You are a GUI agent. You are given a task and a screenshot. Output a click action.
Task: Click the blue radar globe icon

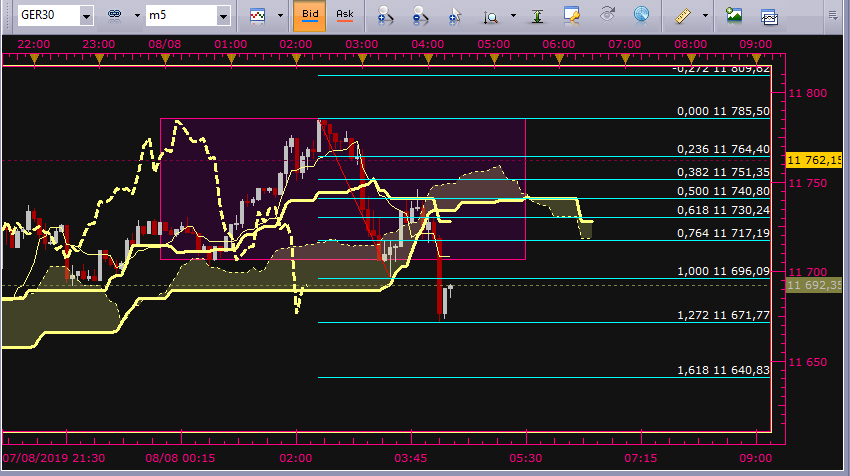[x=641, y=15]
